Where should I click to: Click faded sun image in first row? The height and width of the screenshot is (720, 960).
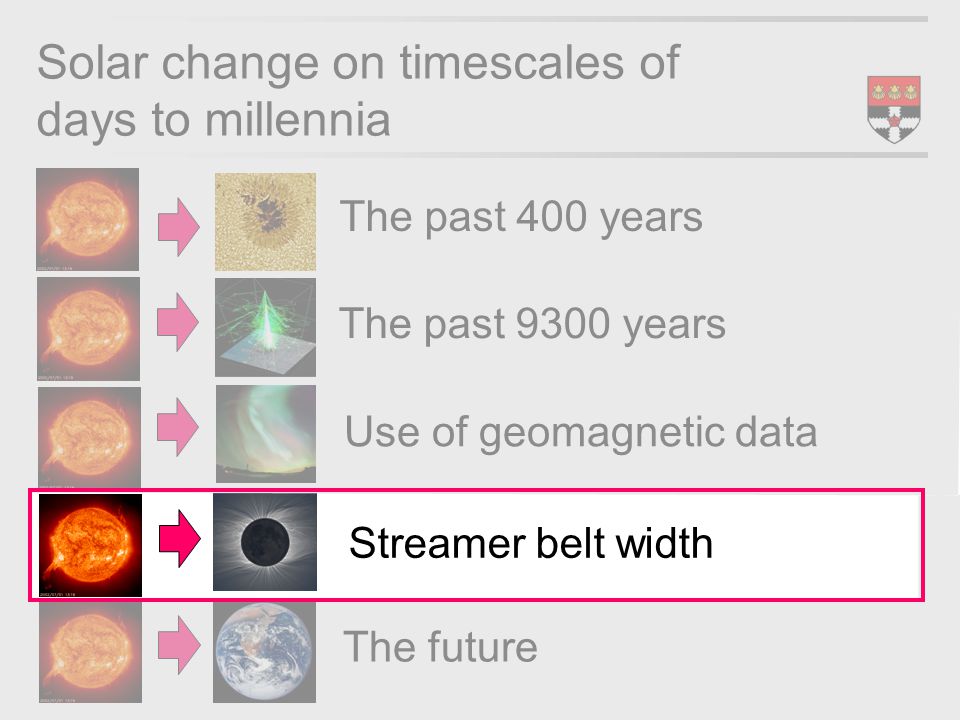pyautogui.click(x=88, y=219)
